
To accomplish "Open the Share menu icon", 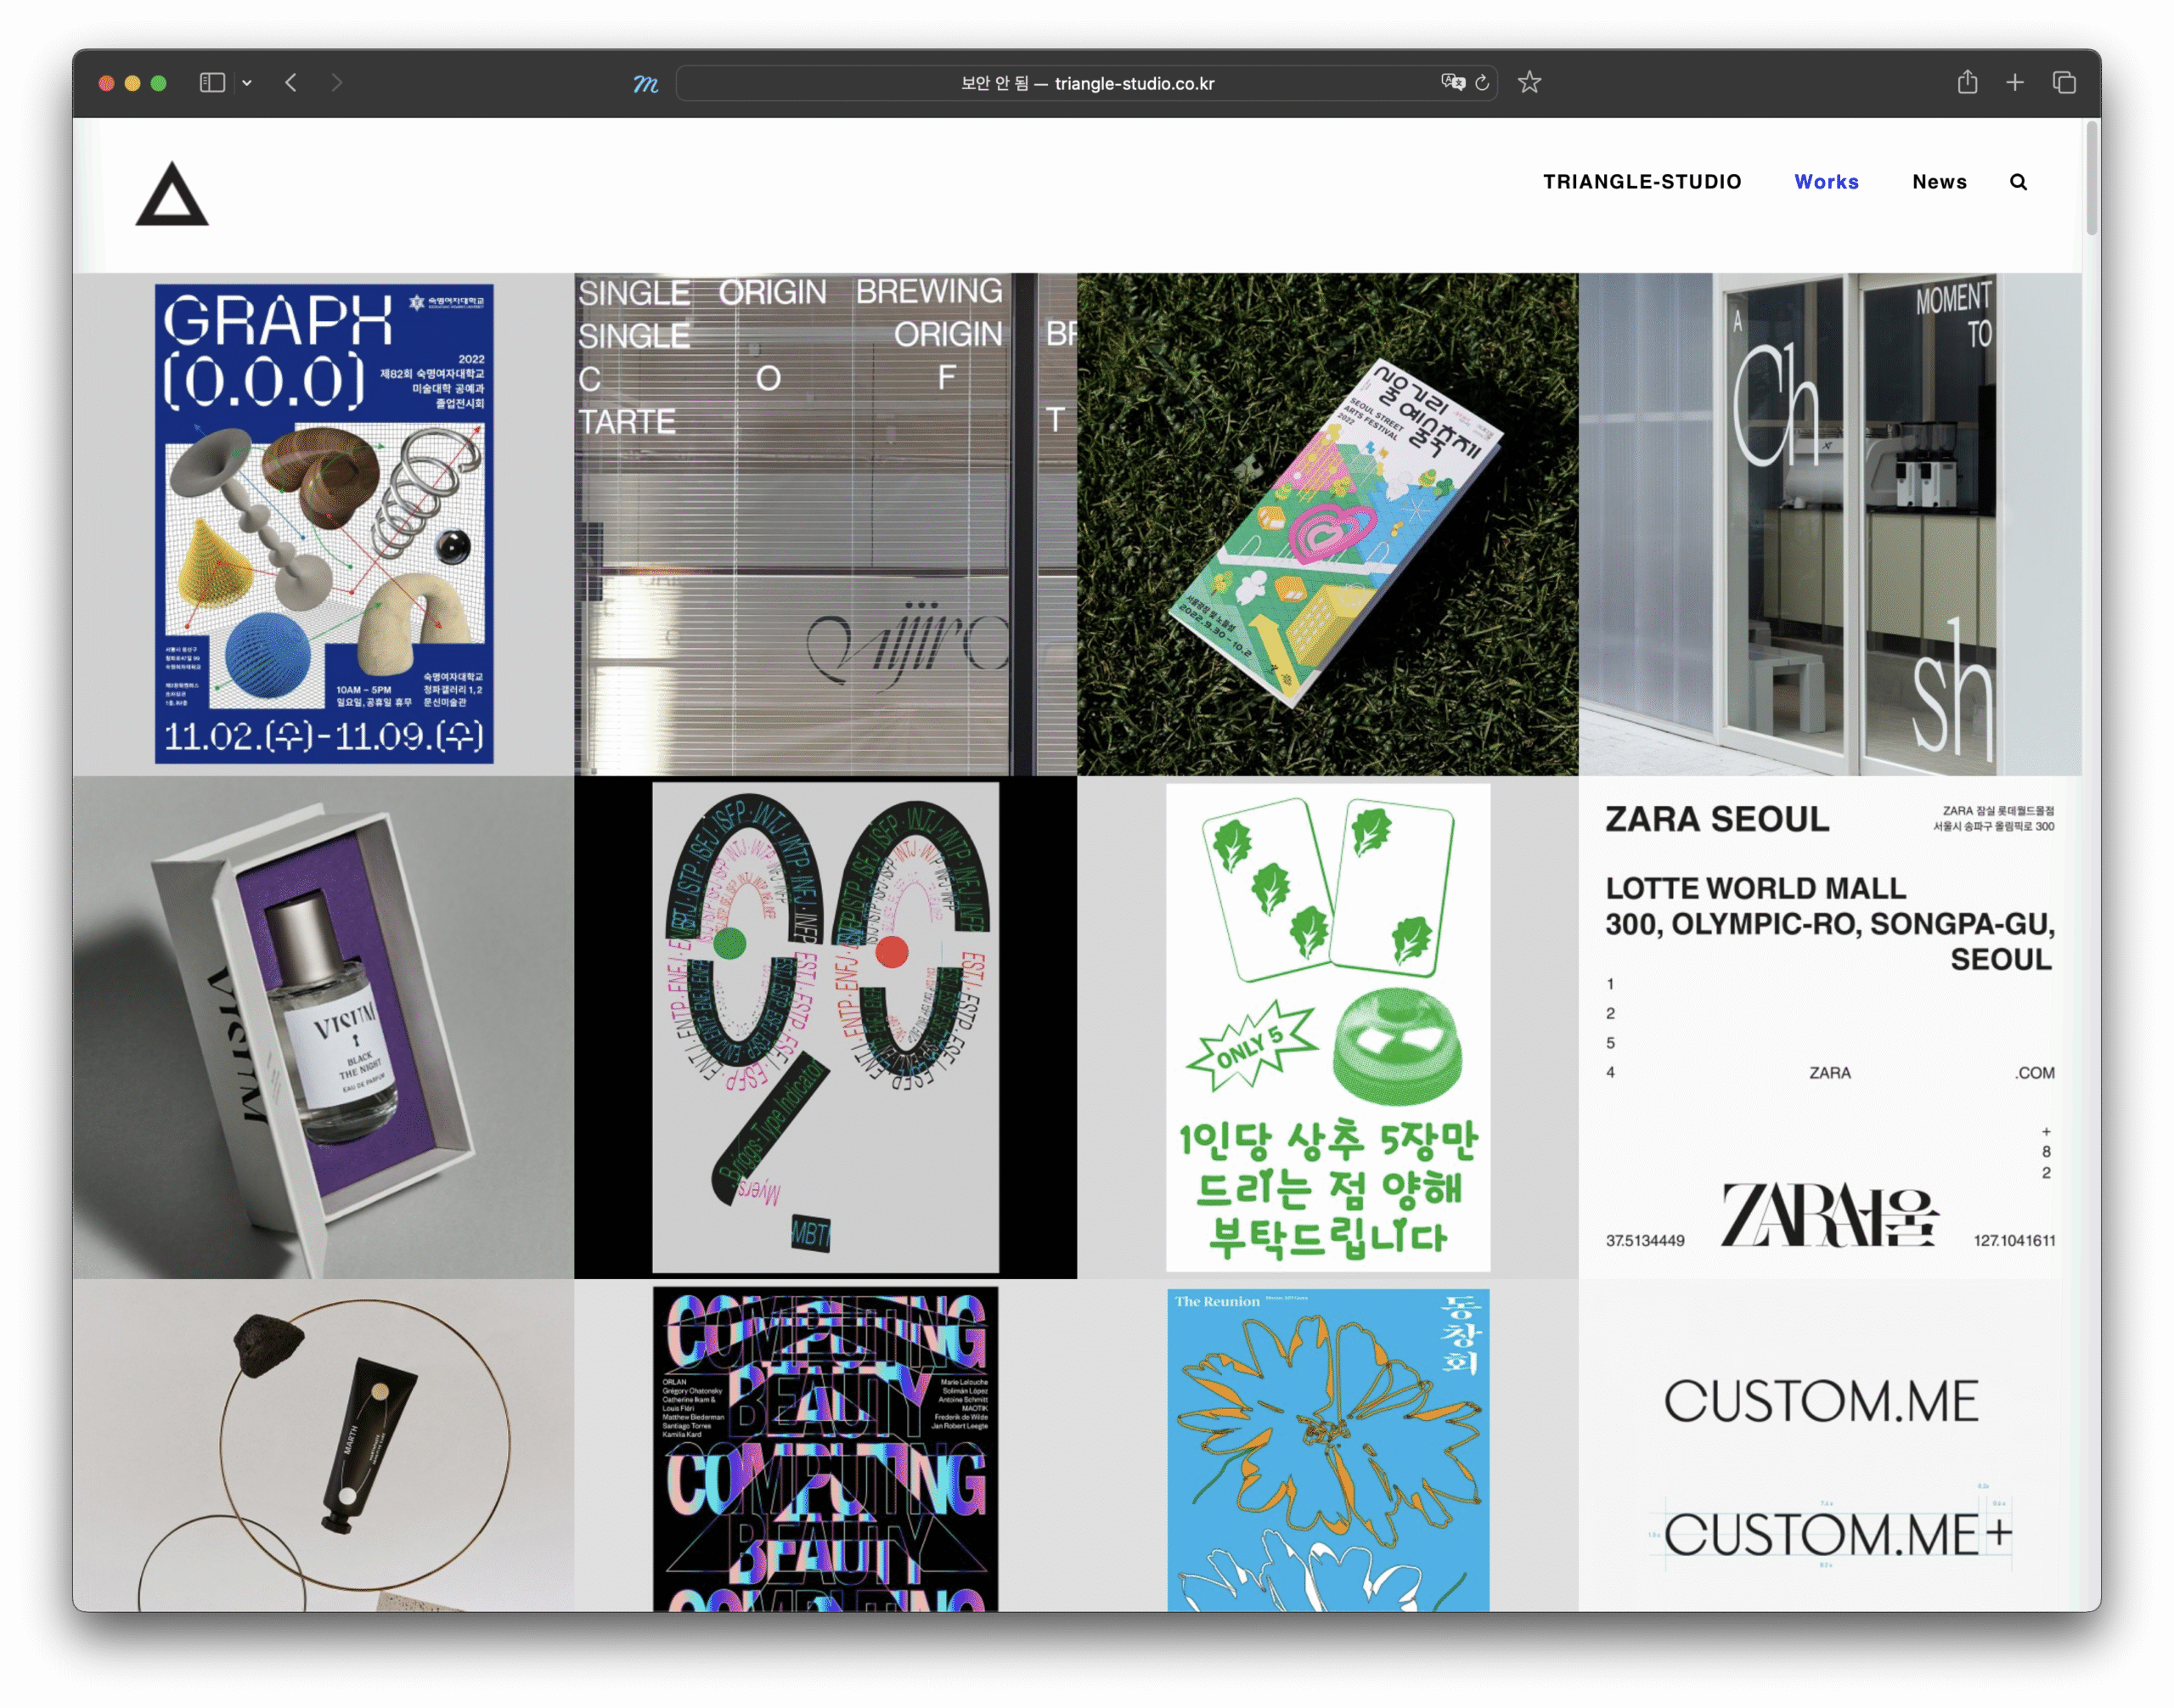I will click(x=1967, y=83).
